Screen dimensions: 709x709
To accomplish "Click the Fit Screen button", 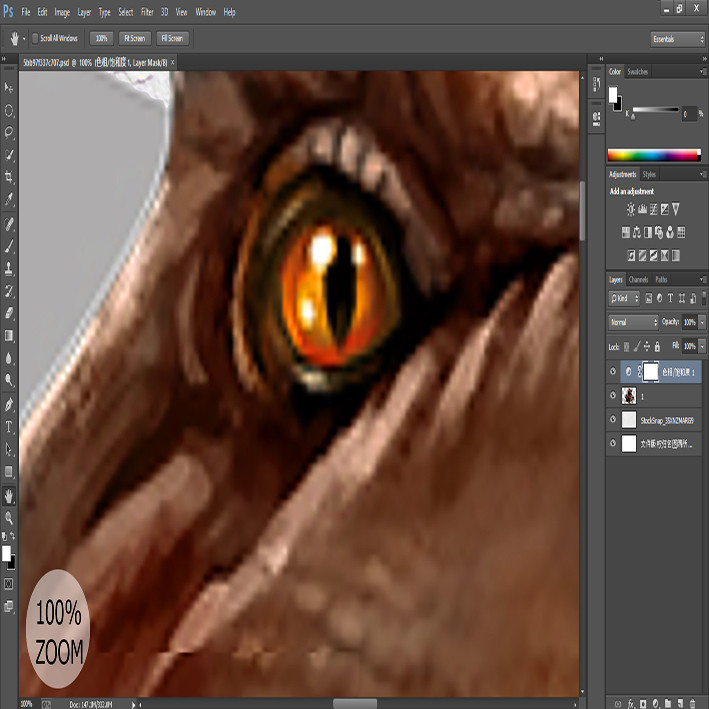I will pyautogui.click(x=135, y=38).
